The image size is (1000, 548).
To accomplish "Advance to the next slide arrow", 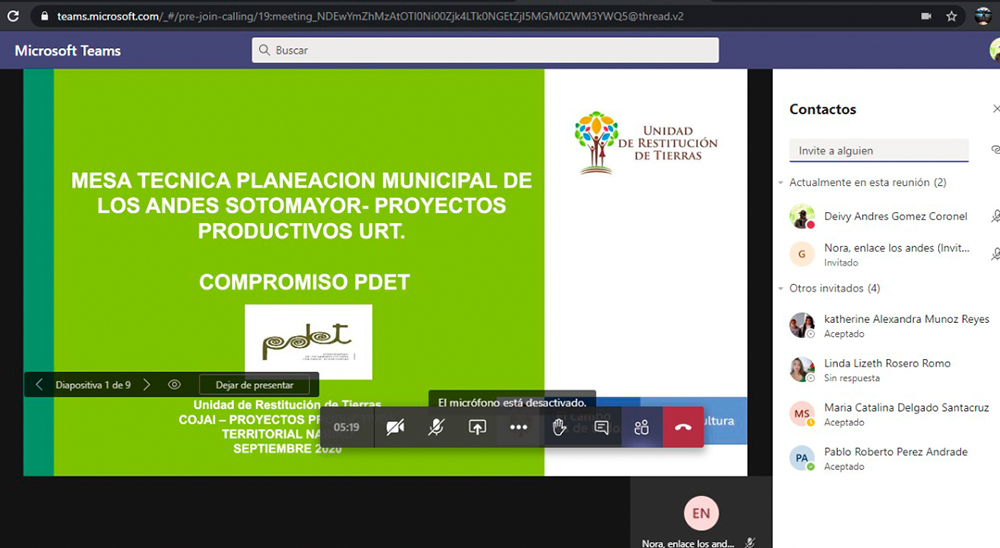I will 147,385.
